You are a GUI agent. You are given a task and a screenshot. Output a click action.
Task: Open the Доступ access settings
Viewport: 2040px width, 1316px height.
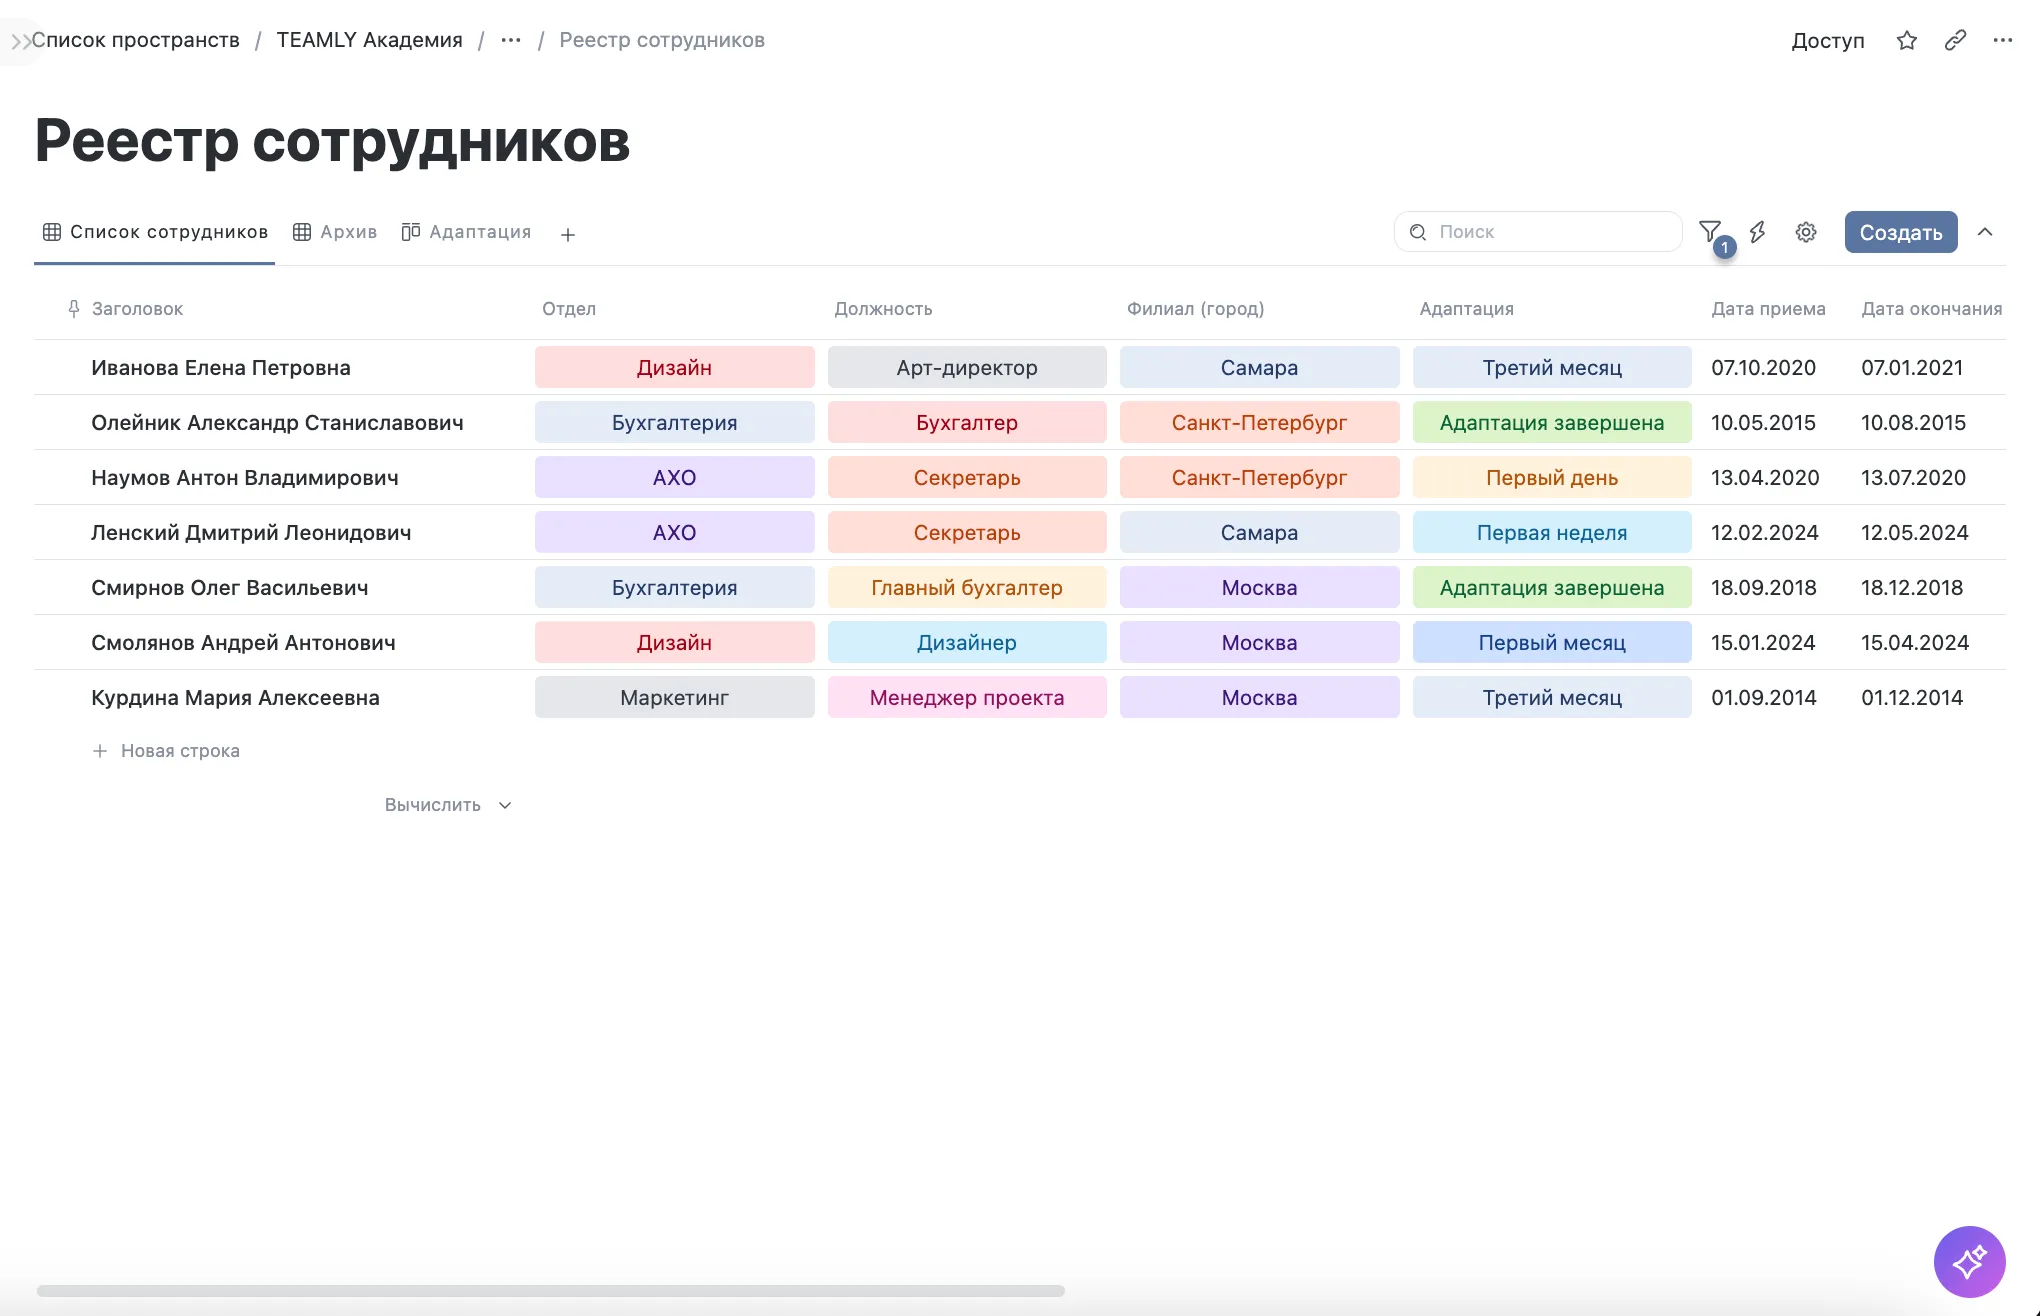point(1828,41)
